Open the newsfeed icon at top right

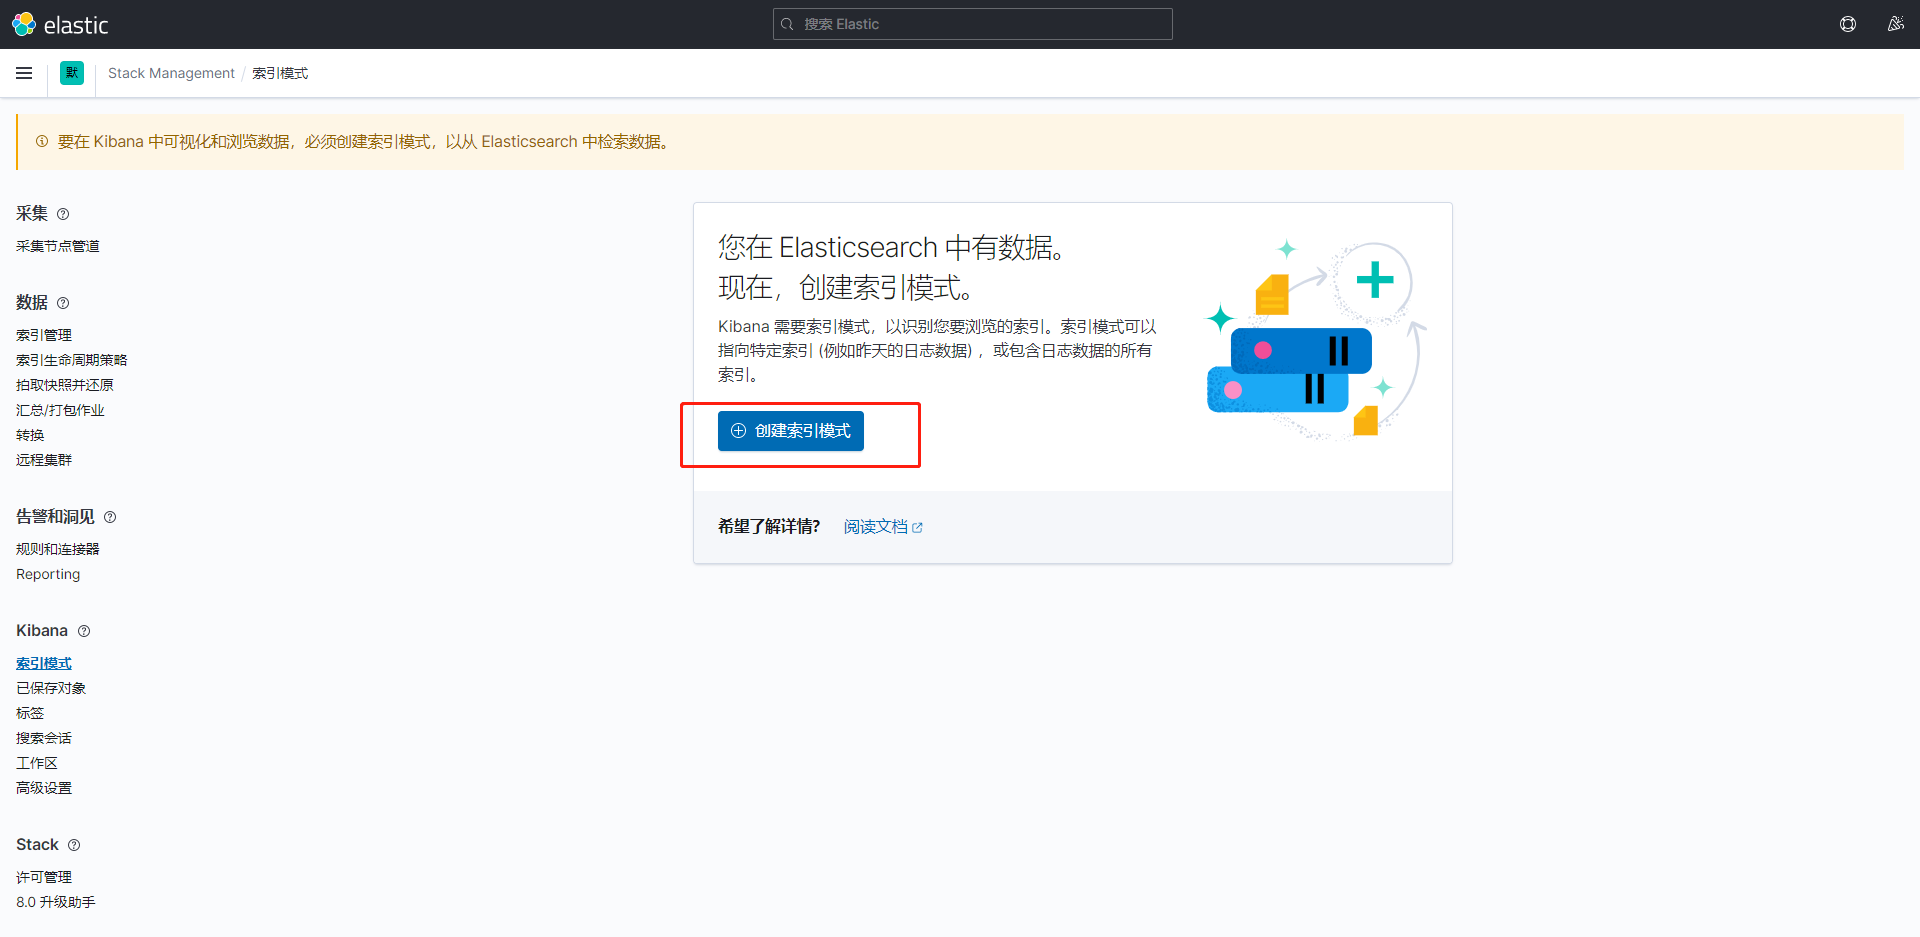[1895, 24]
